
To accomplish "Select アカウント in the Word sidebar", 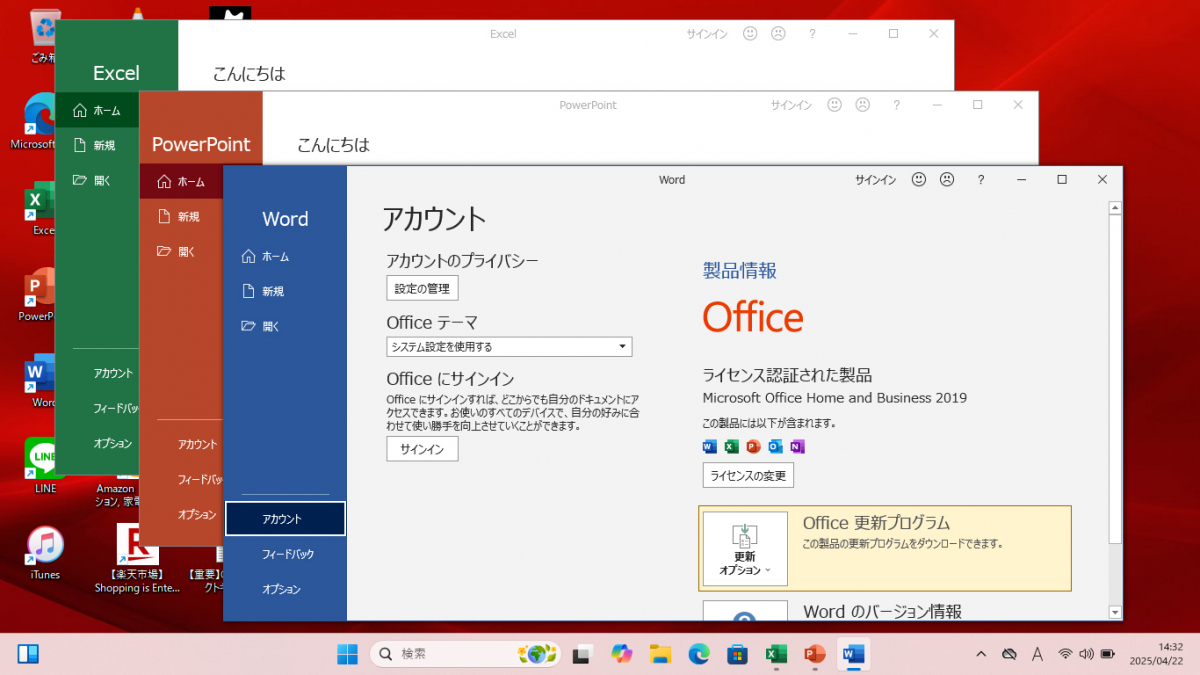I will pyautogui.click(x=285, y=519).
